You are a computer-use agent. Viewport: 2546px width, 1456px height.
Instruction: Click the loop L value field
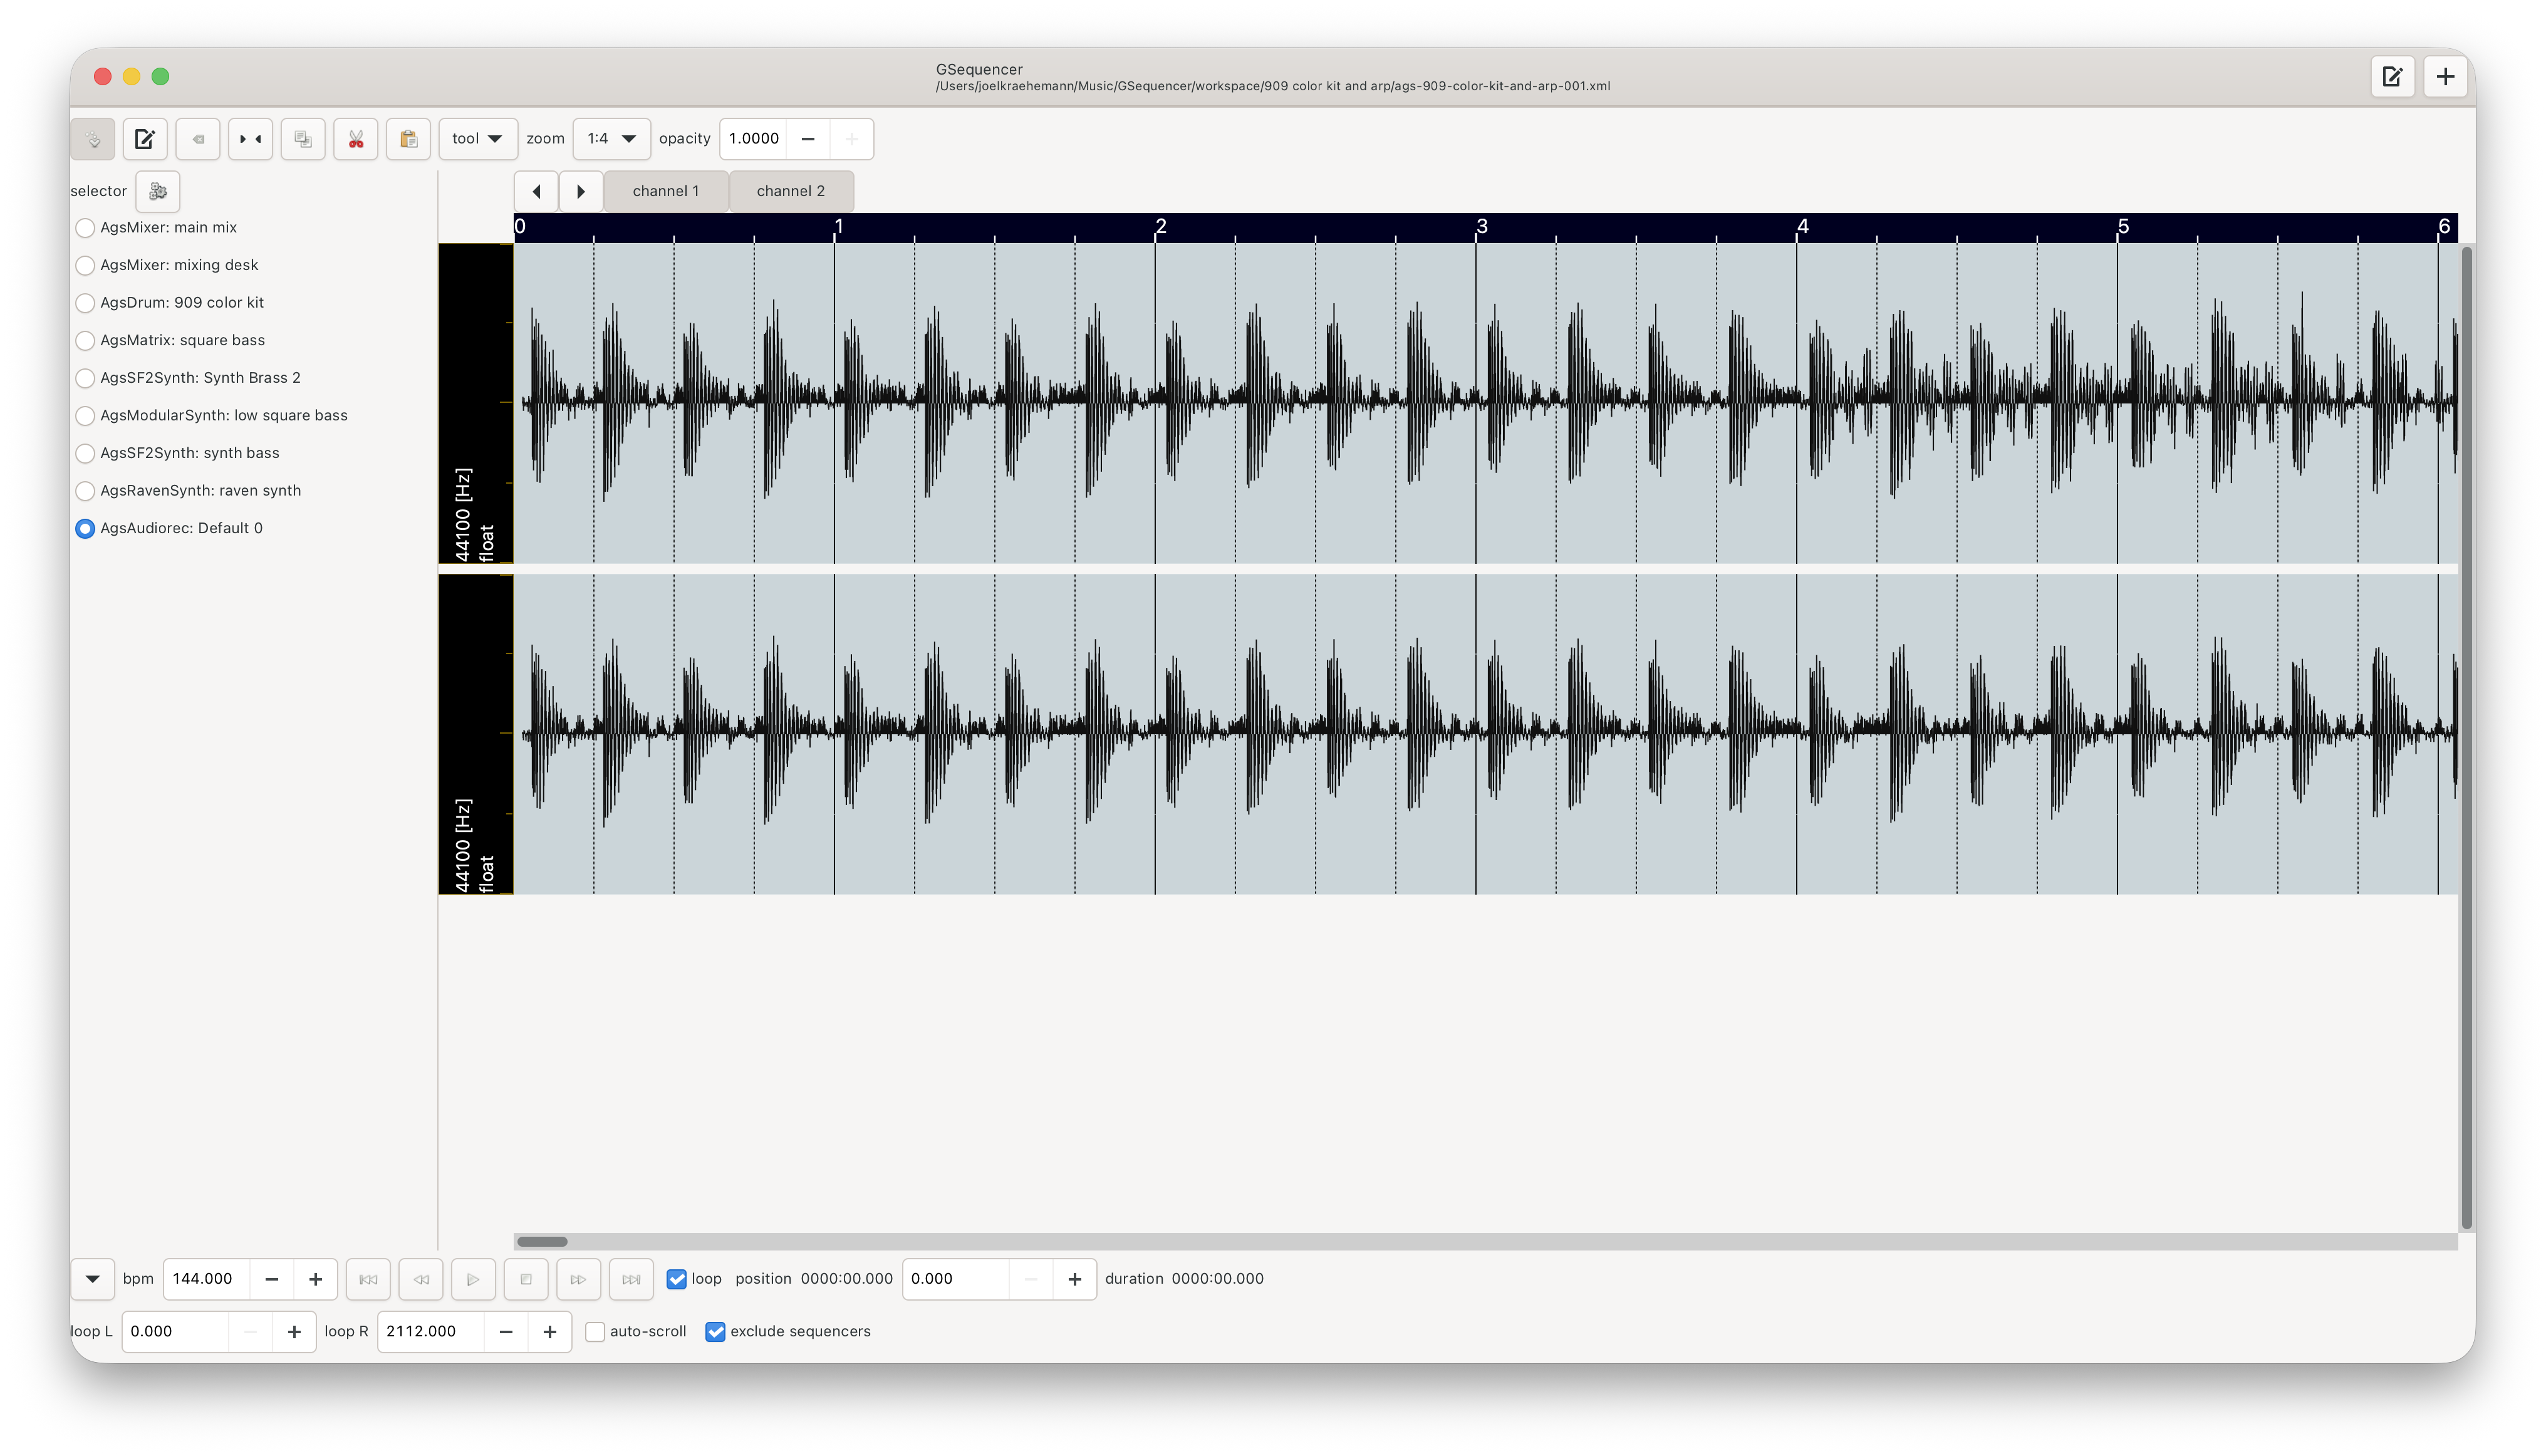(x=176, y=1332)
